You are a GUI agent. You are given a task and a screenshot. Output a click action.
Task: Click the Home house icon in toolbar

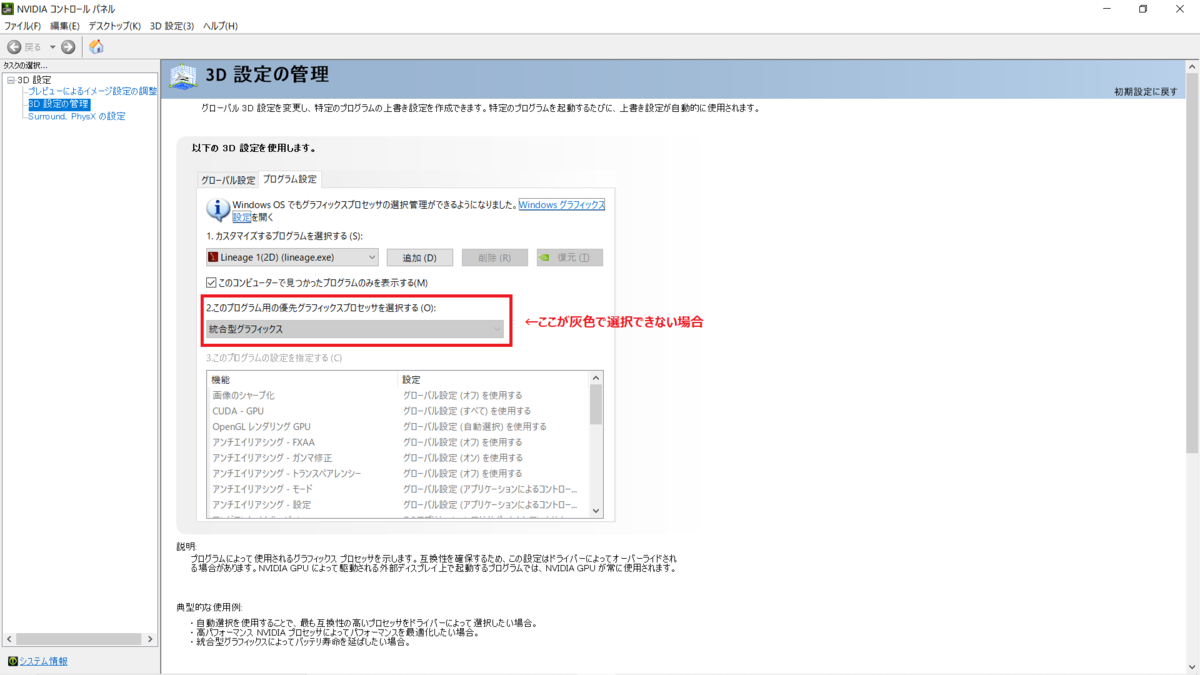[x=96, y=47]
